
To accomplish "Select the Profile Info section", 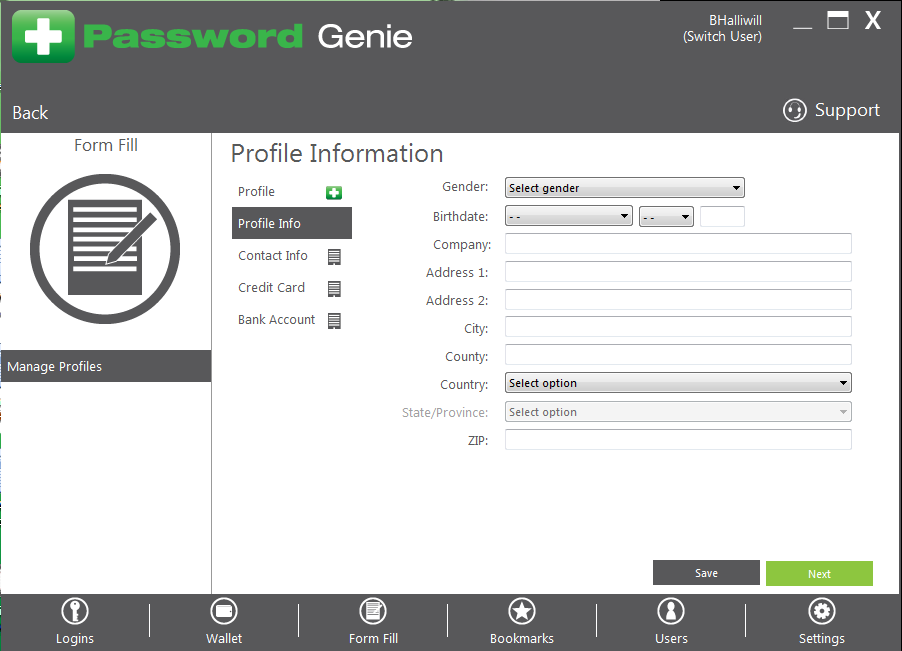I will (x=292, y=223).
